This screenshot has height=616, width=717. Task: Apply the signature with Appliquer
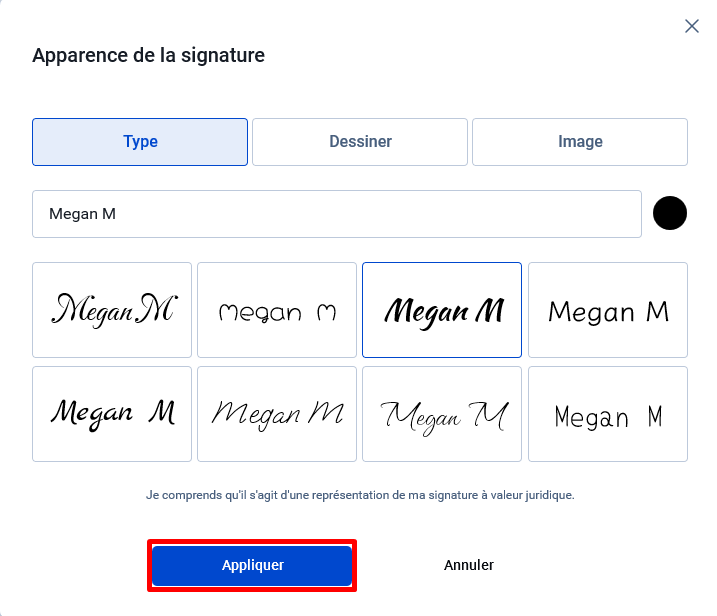(x=252, y=565)
